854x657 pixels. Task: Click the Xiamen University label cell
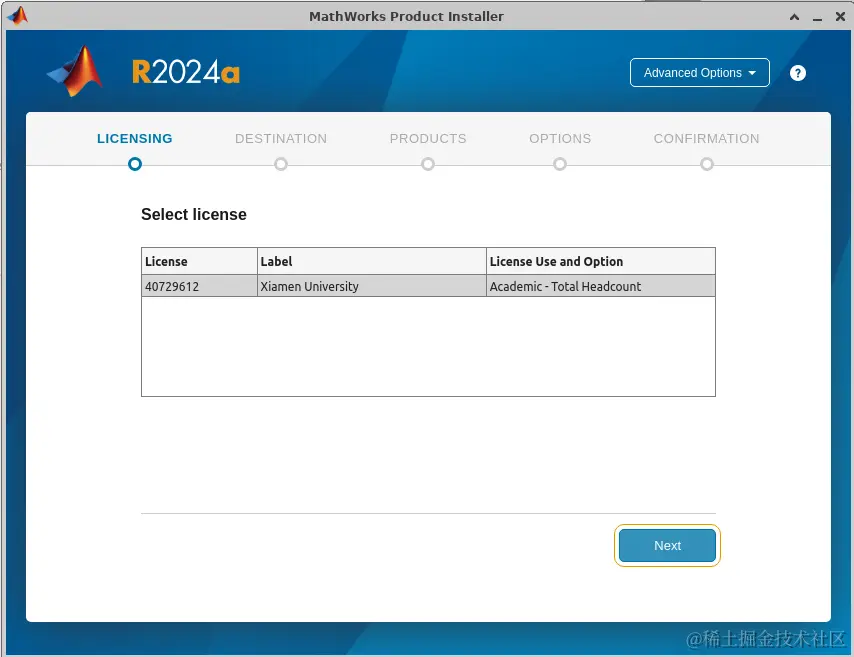(371, 286)
